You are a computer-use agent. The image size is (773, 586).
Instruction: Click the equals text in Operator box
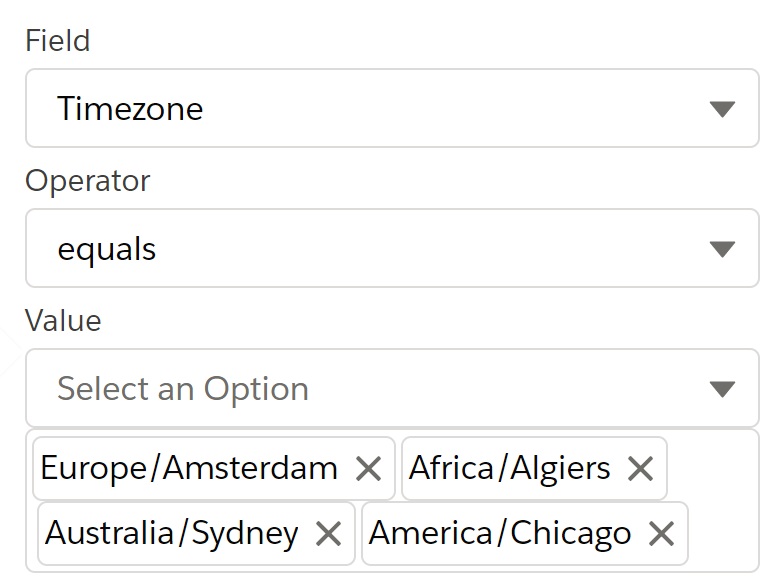point(107,249)
